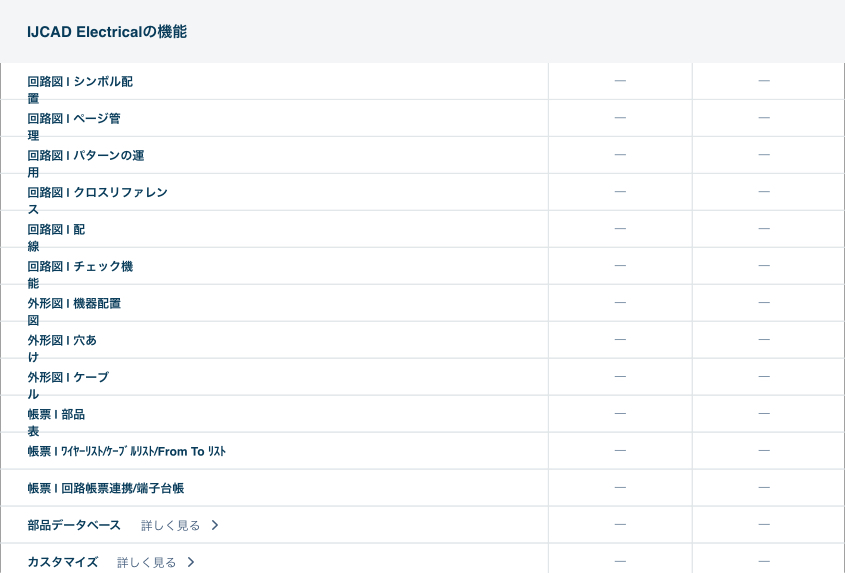Viewport: 845px width, 573px height.
Task: Click the chevron arrow in カスタマイズ row
Action: pyautogui.click(x=191, y=562)
